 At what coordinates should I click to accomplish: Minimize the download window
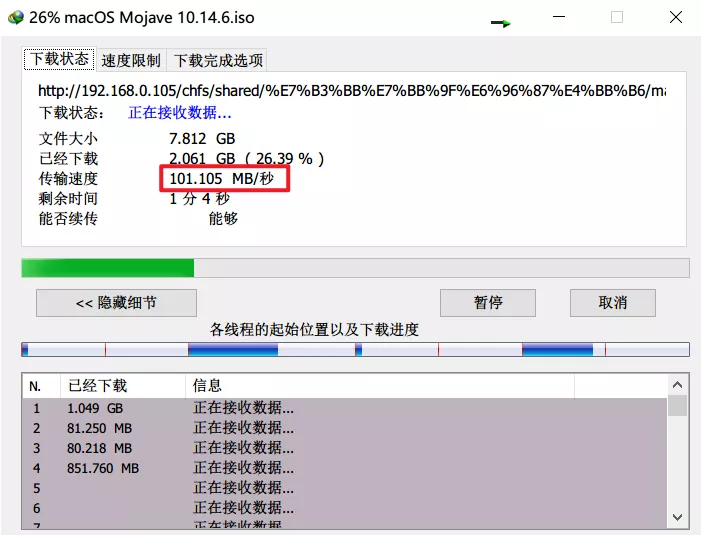click(x=559, y=17)
